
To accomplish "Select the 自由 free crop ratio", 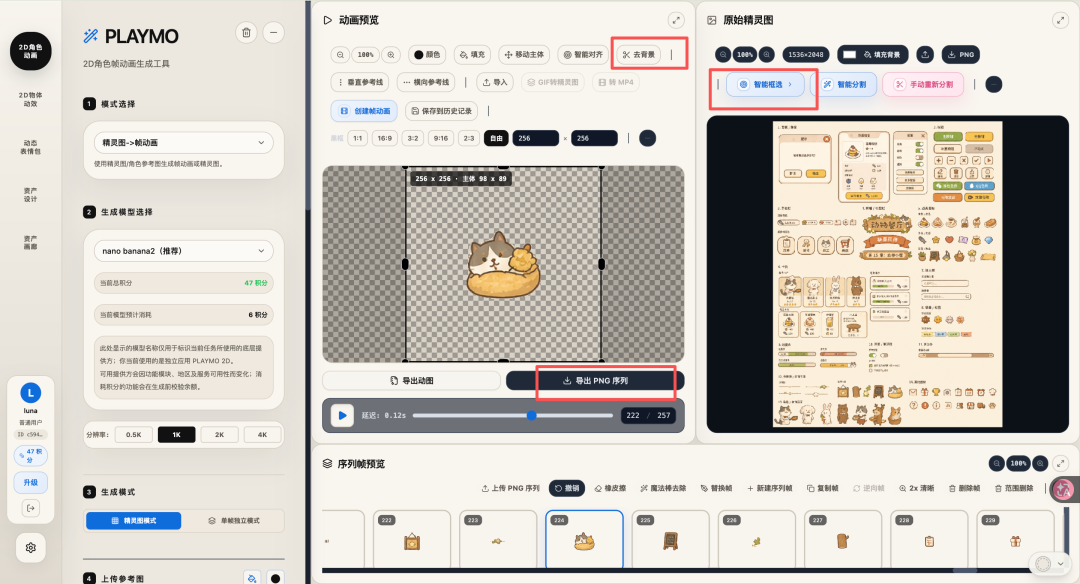I will pos(496,138).
